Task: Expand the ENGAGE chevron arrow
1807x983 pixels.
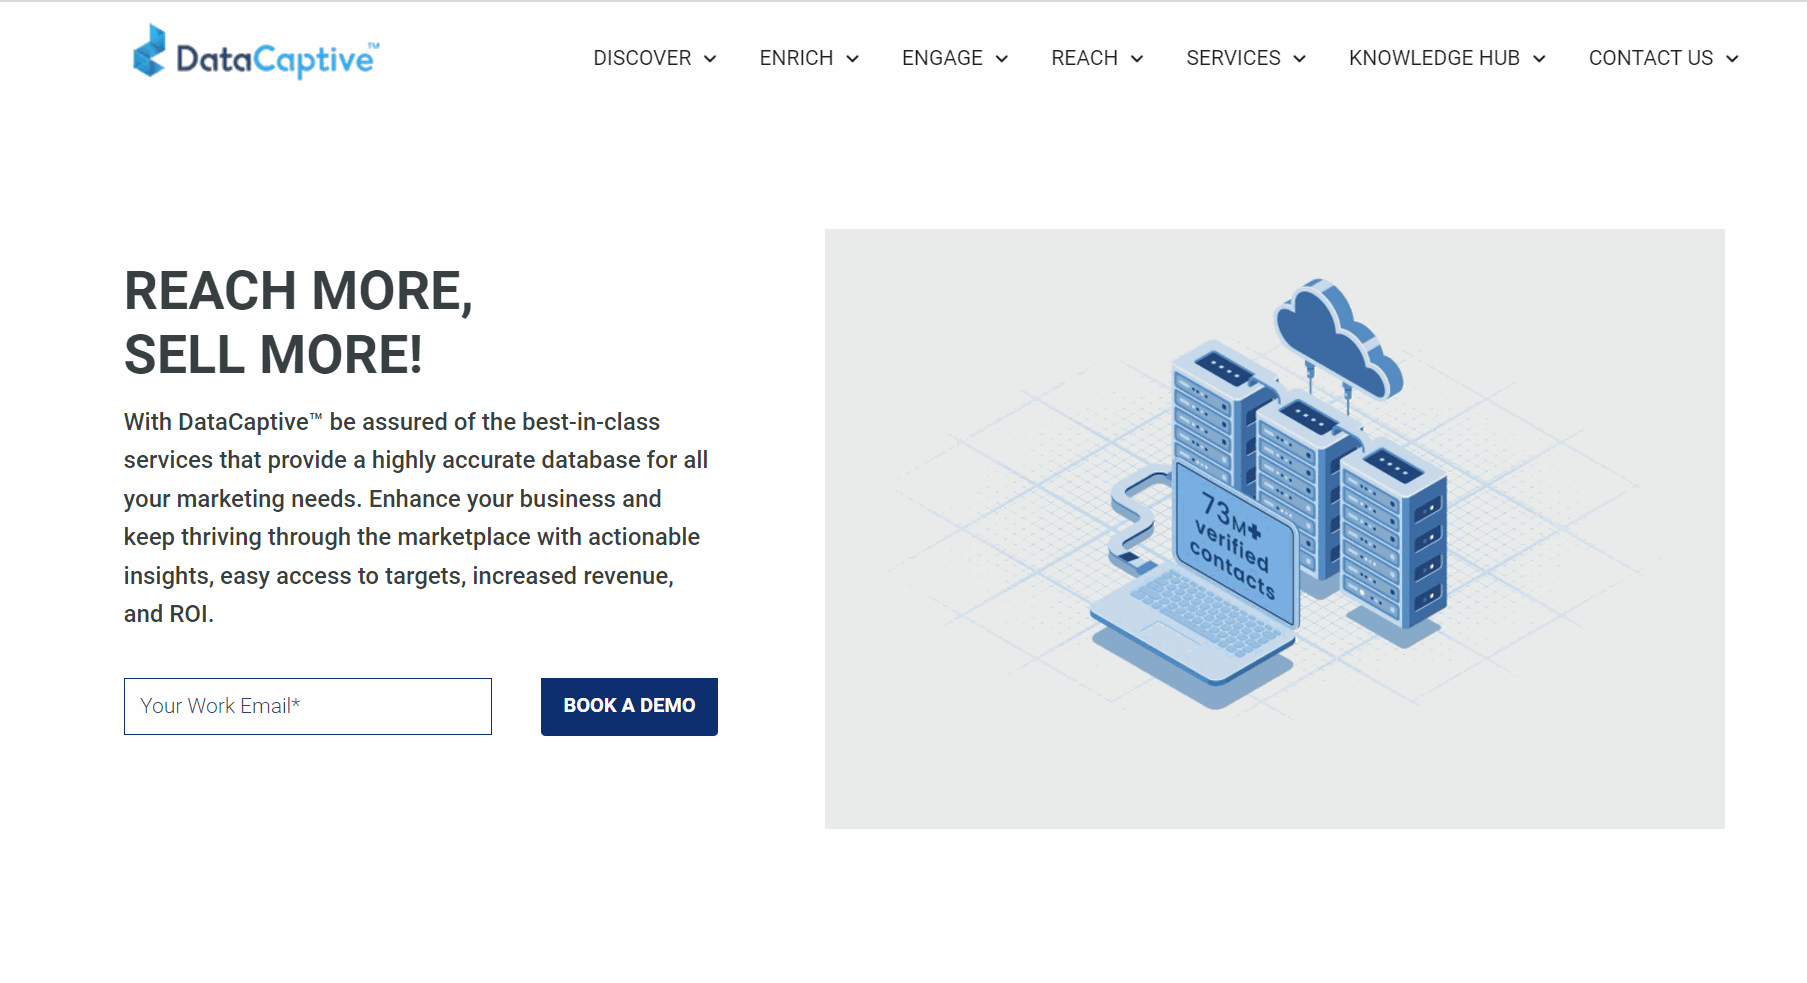Action: click(x=1001, y=59)
